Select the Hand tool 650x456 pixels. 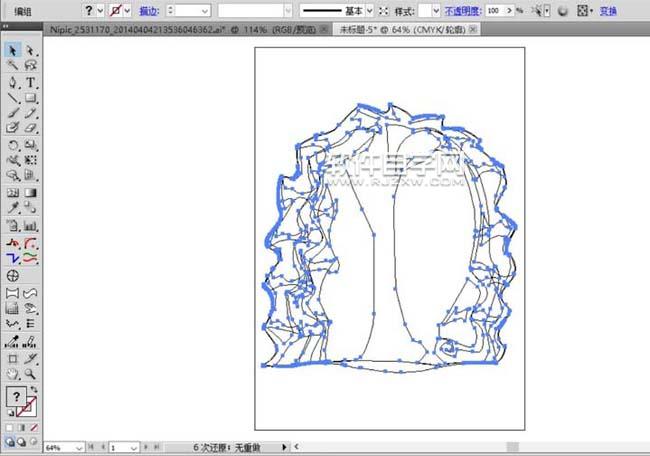[12, 374]
